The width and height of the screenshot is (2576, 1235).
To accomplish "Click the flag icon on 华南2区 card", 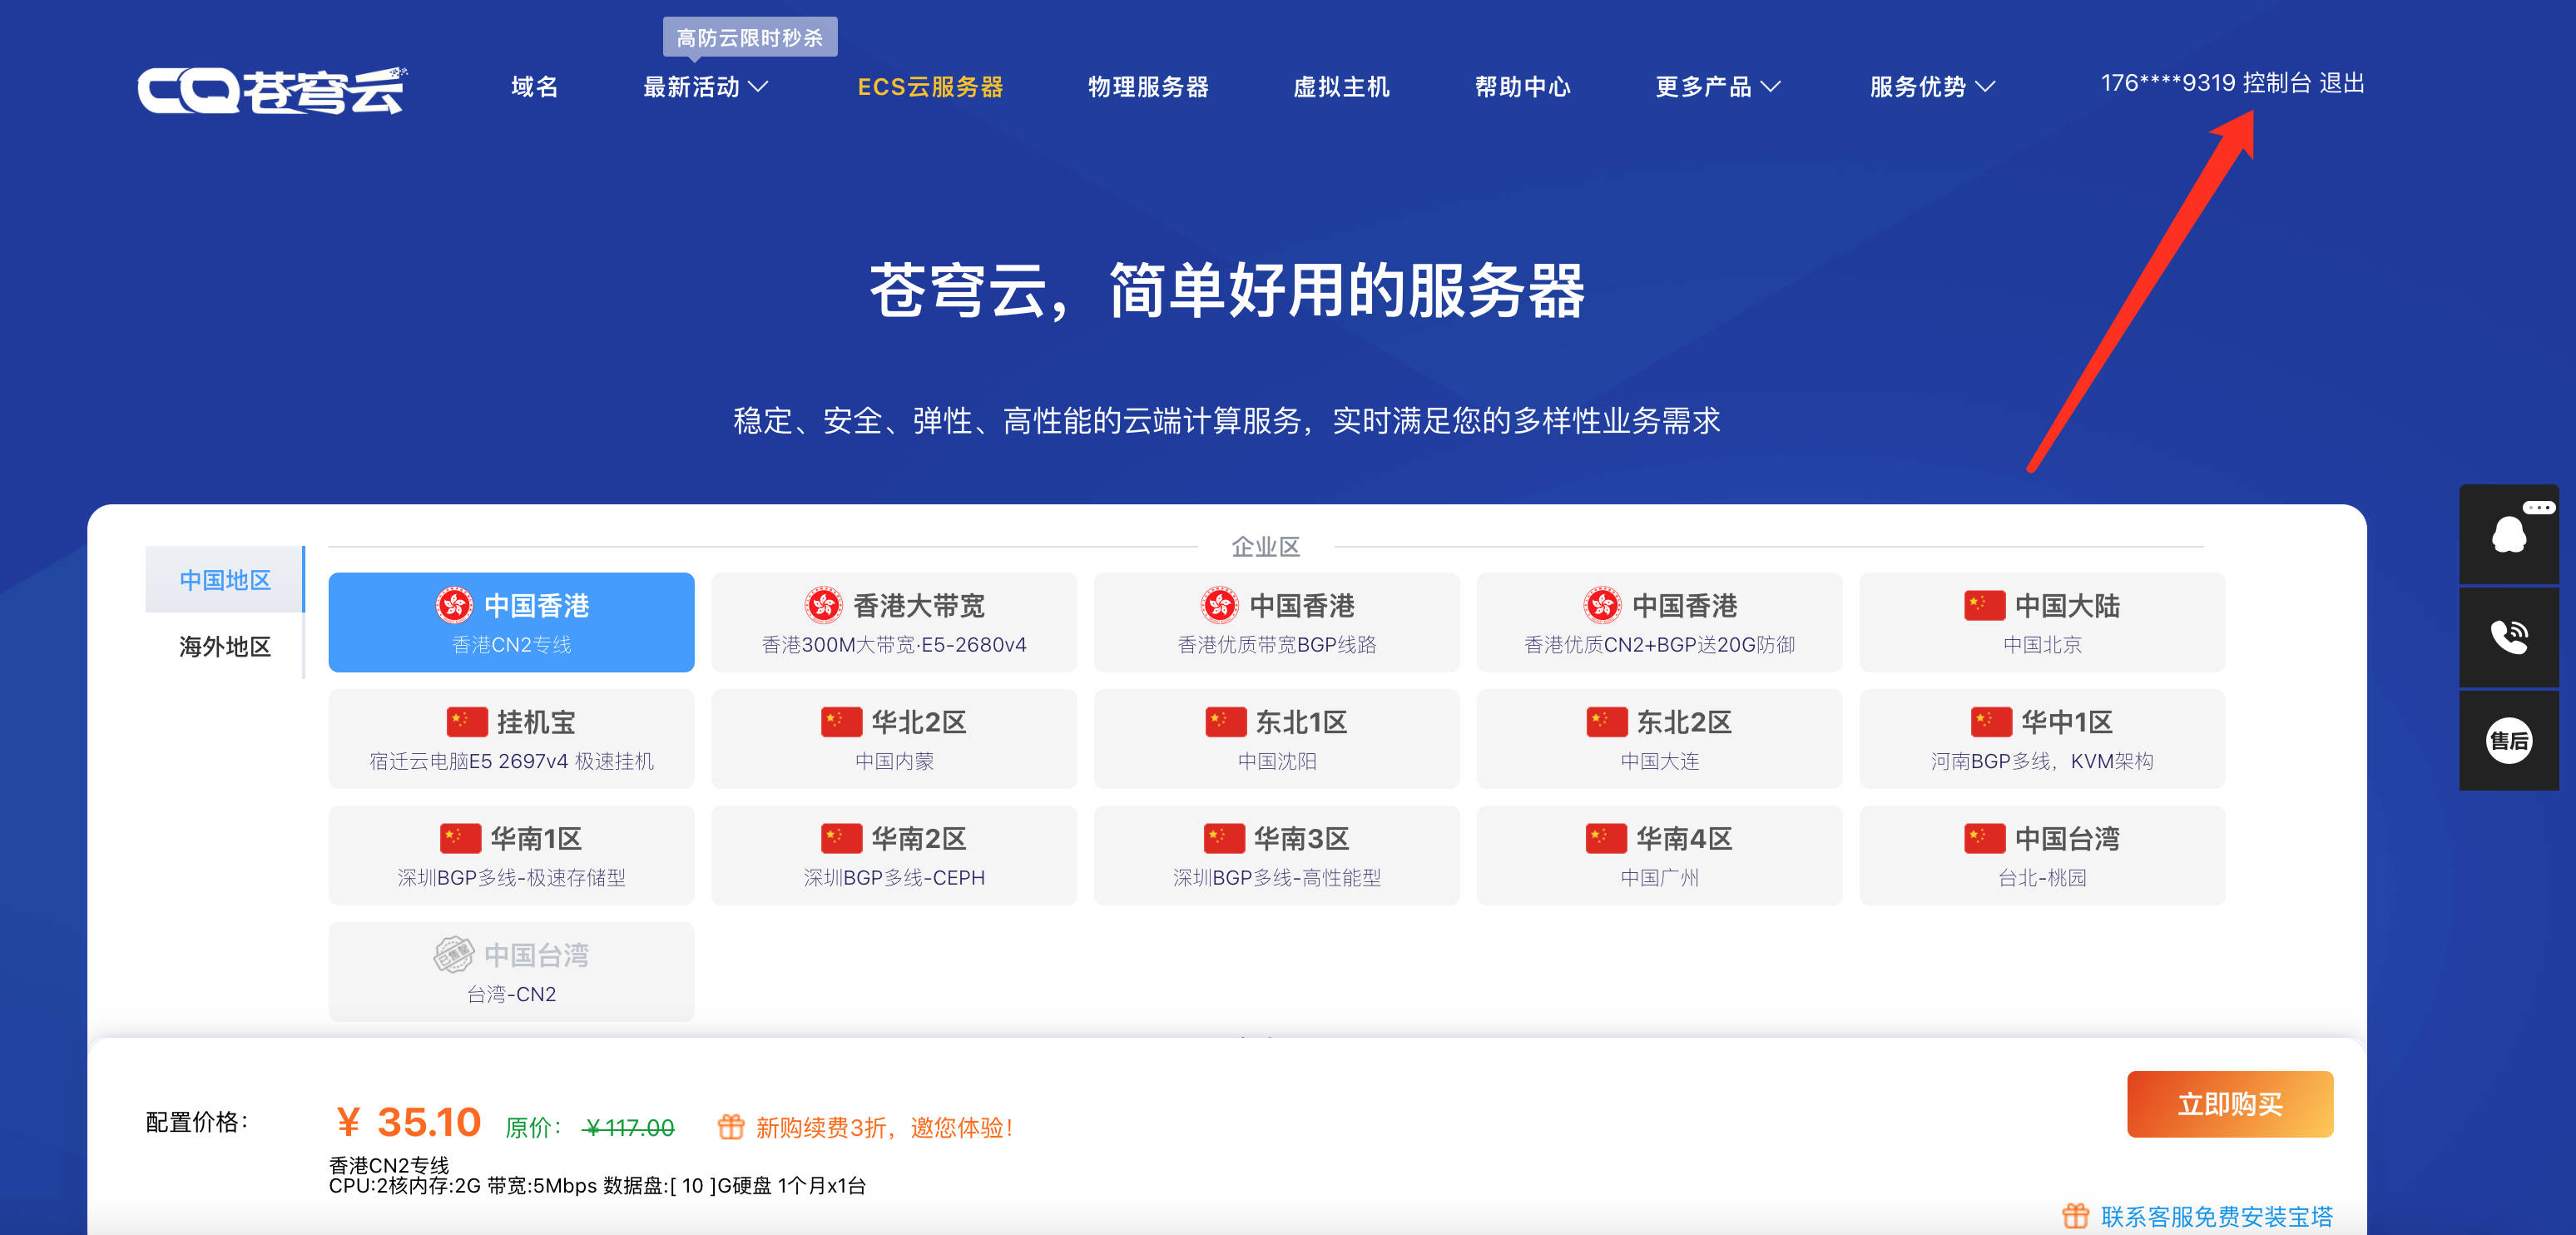I will (841, 838).
